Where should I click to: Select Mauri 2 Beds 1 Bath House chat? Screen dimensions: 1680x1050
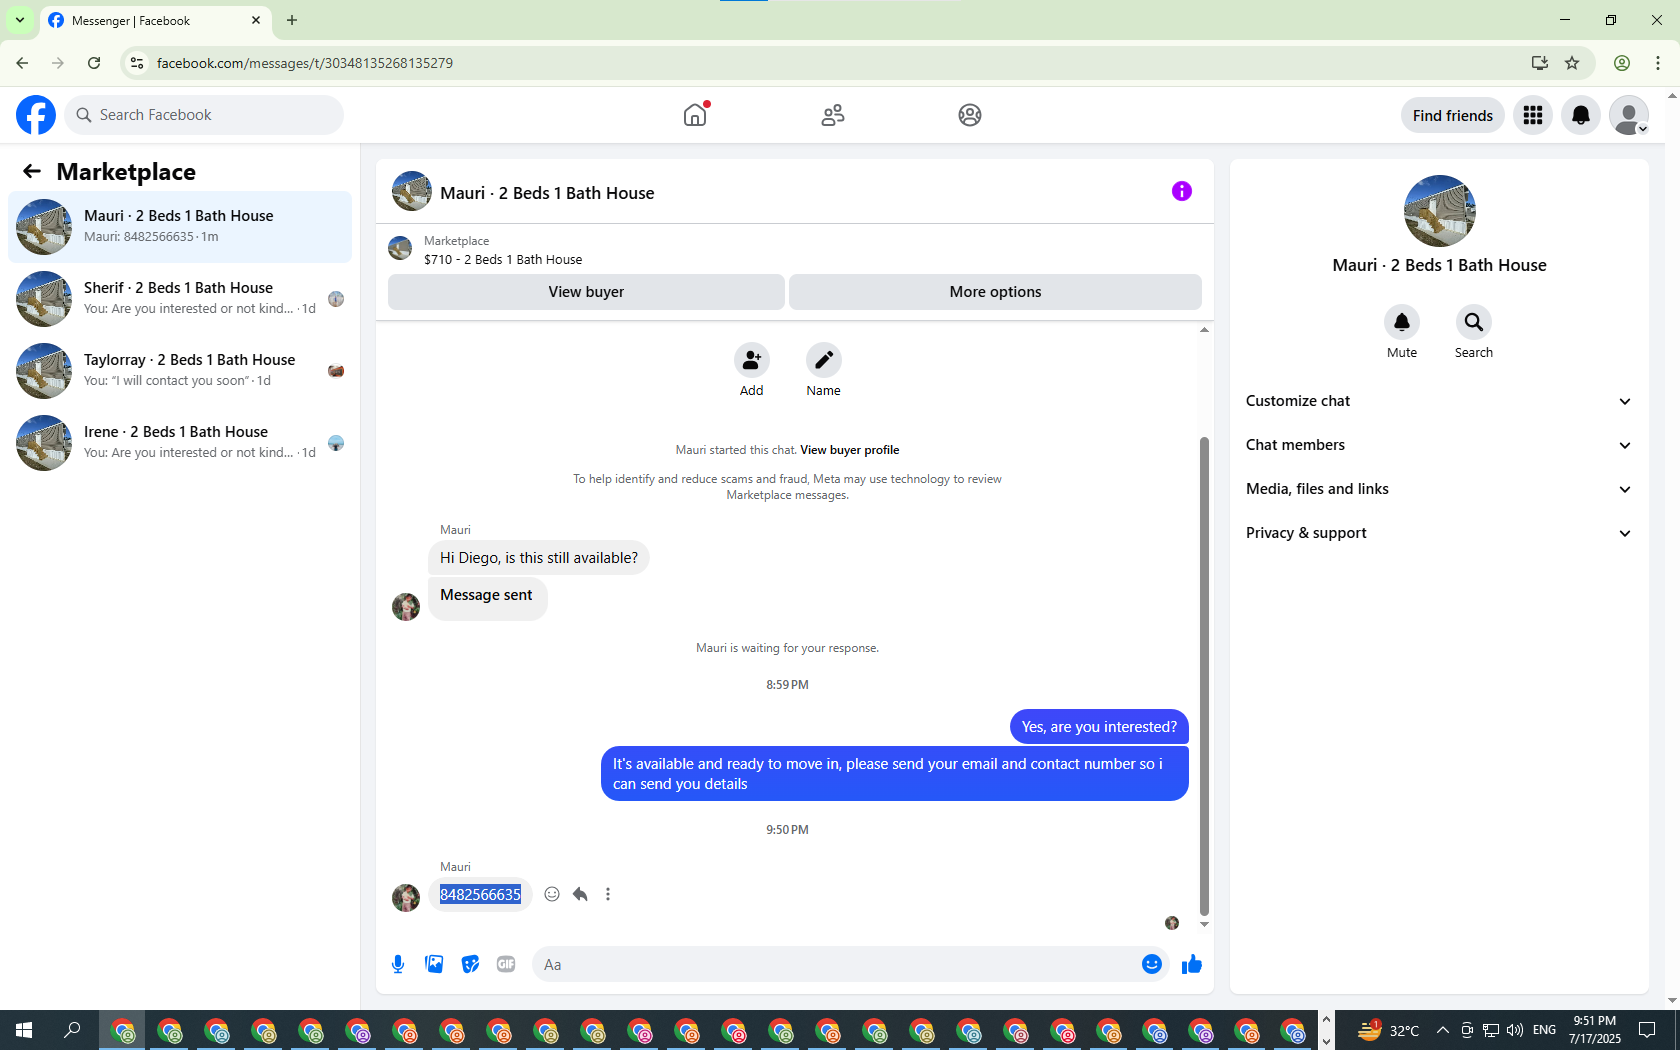[180, 227]
